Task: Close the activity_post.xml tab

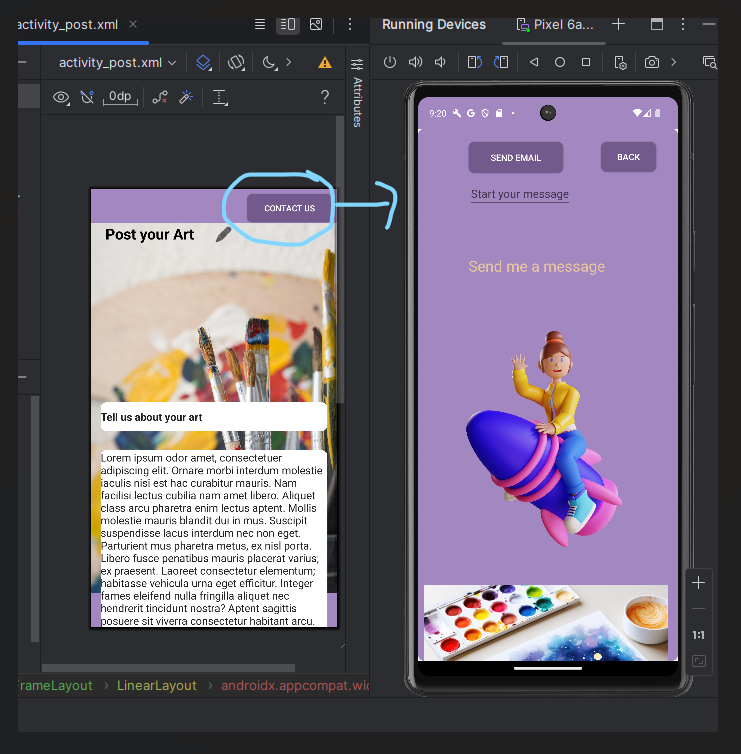Action: click(x=133, y=24)
